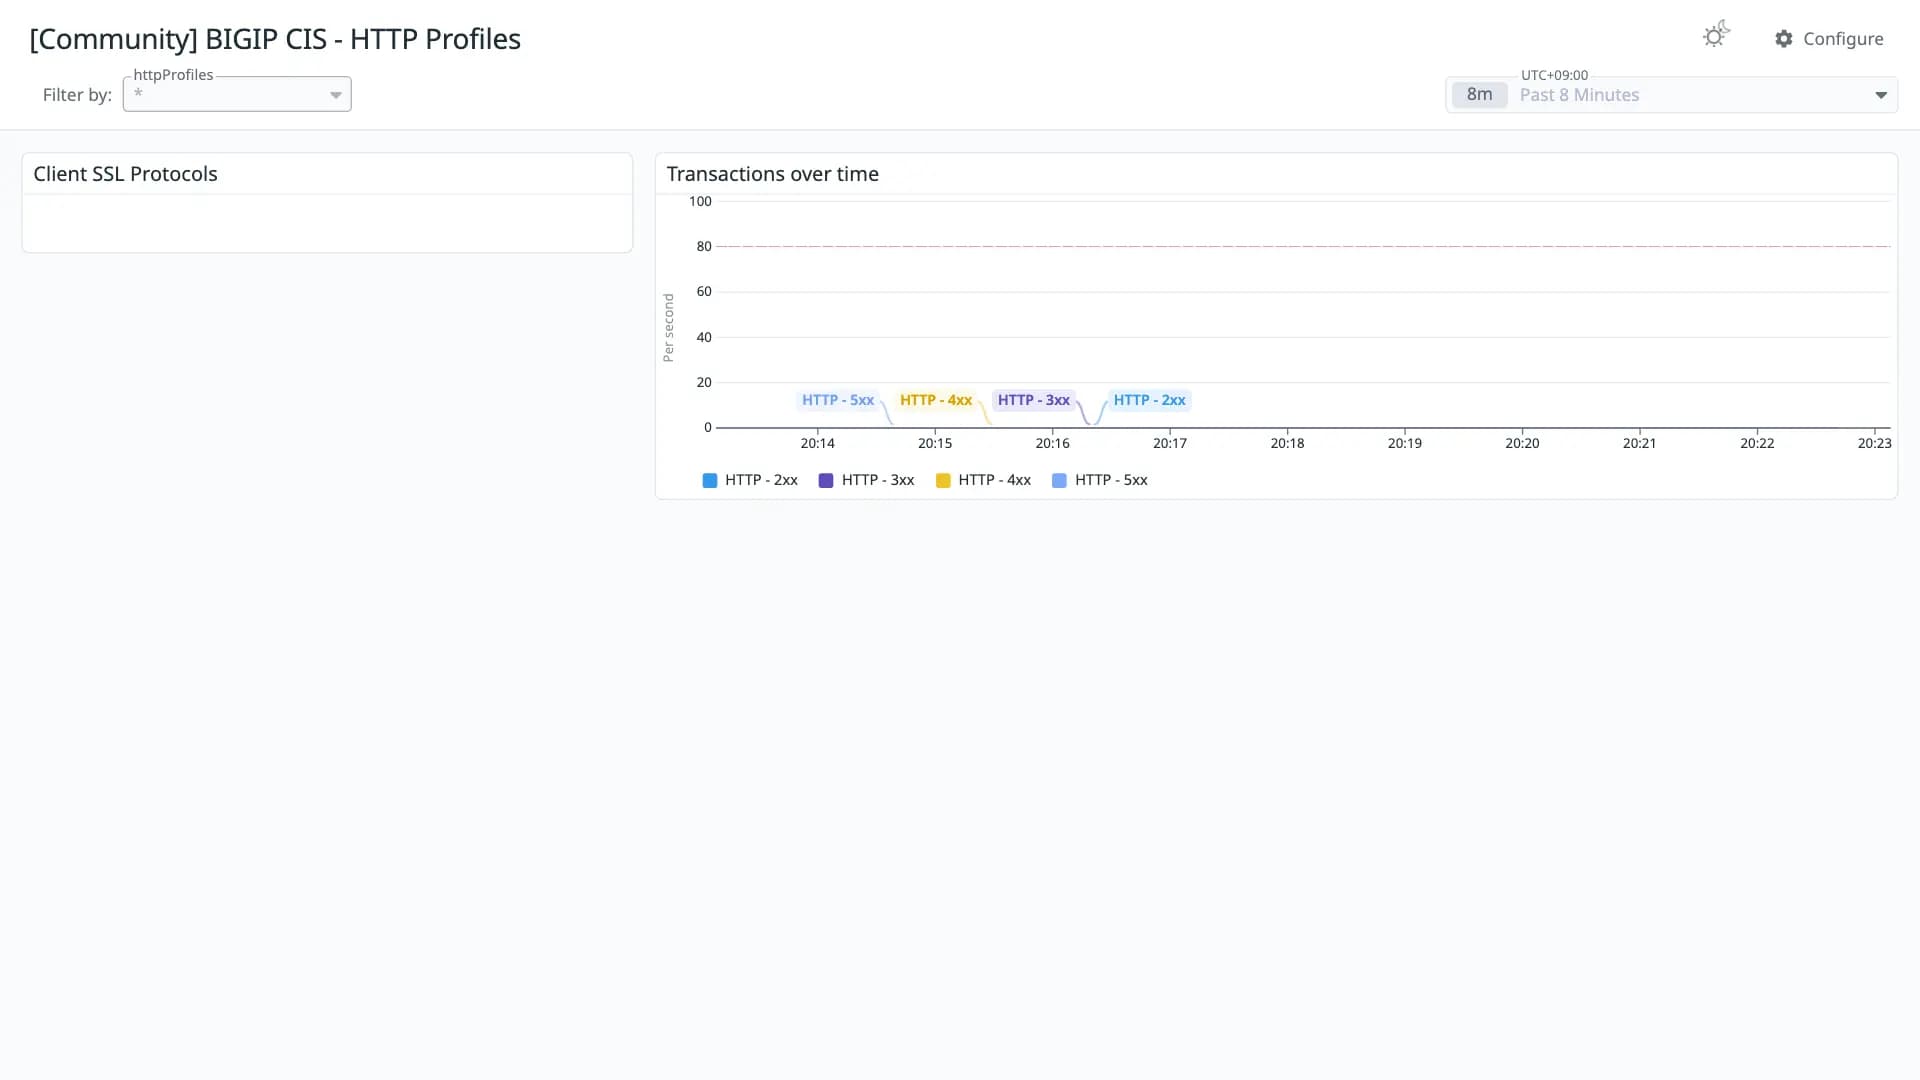Open Configure via the gear icon
Image resolution: width=1920 pixels, height=1080 pixels.
point(1784,39)
